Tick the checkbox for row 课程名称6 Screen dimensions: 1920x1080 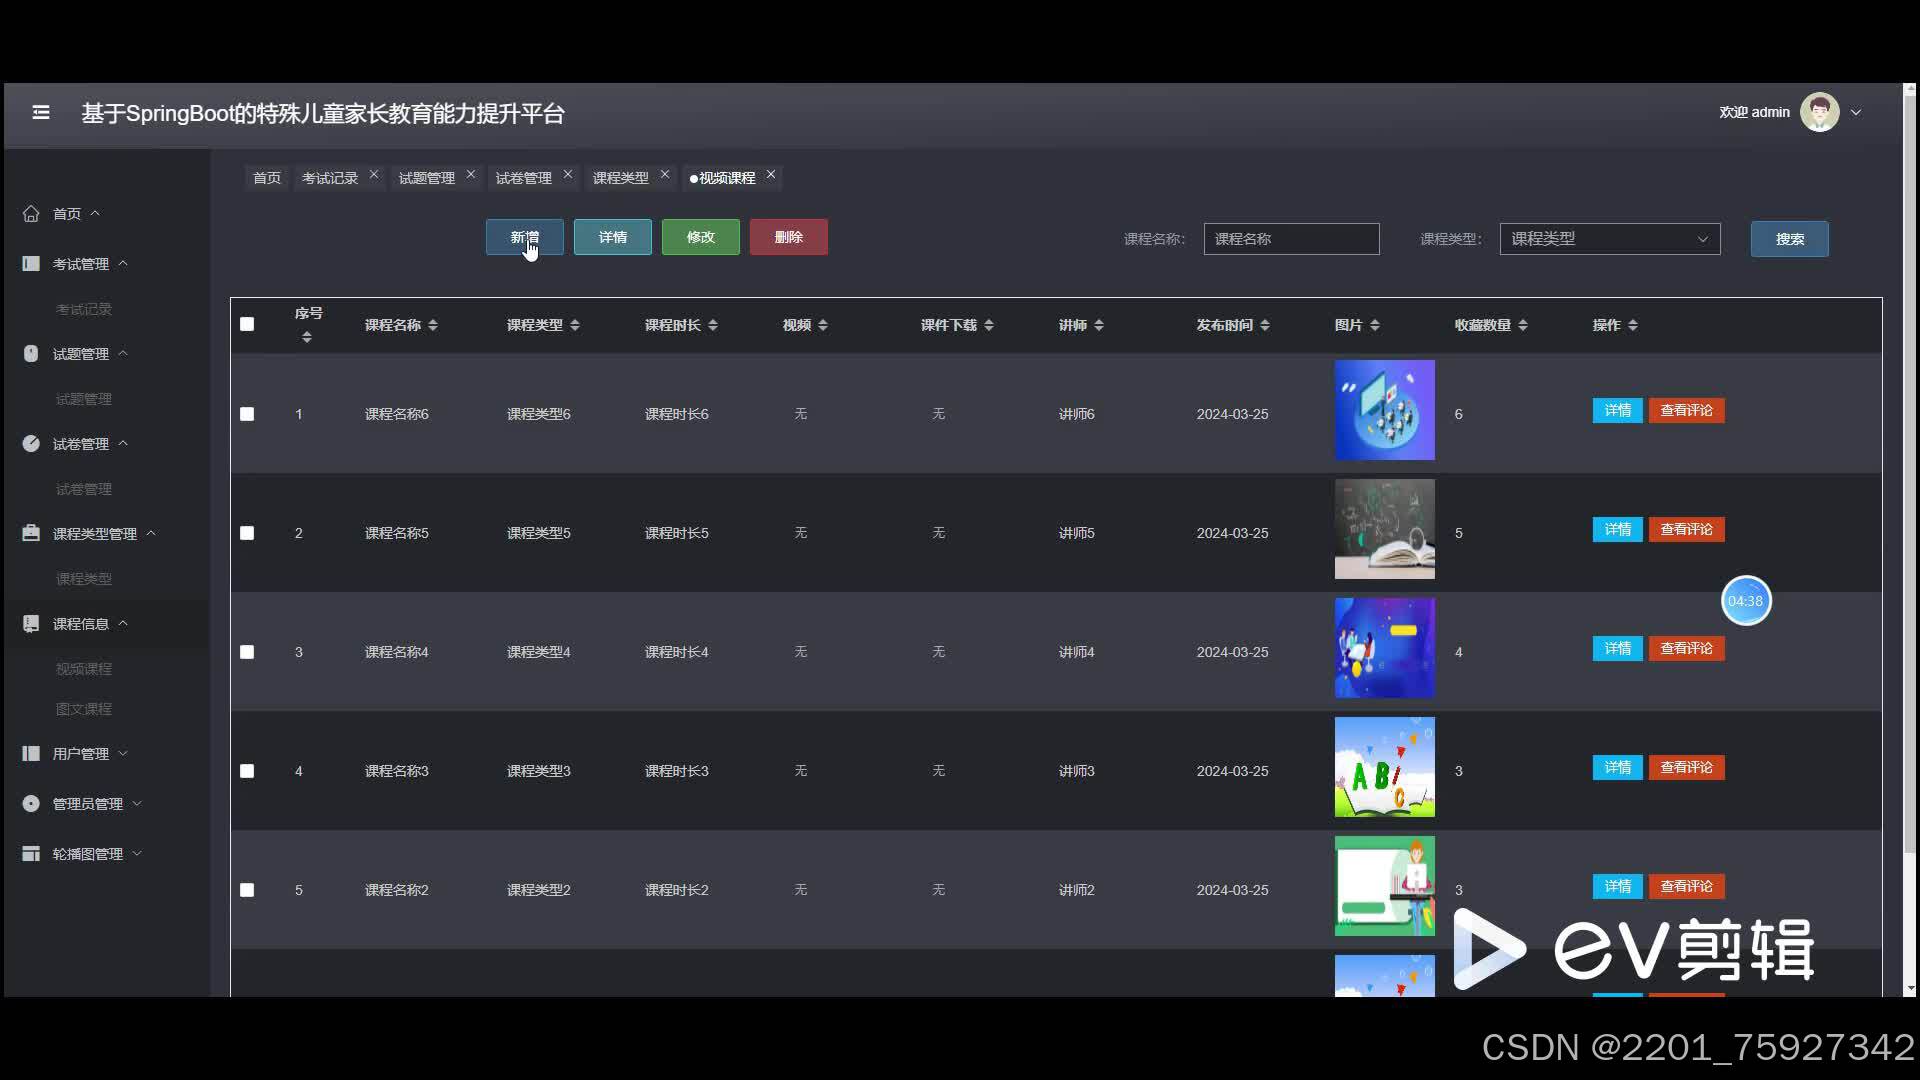point(247,414)
